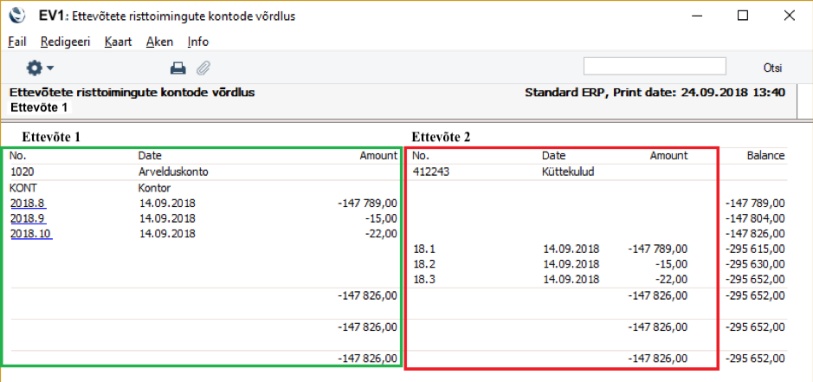Click the Otsi search button
The image size is (813, 382).
pyautogui.click(x=772, y=68)
